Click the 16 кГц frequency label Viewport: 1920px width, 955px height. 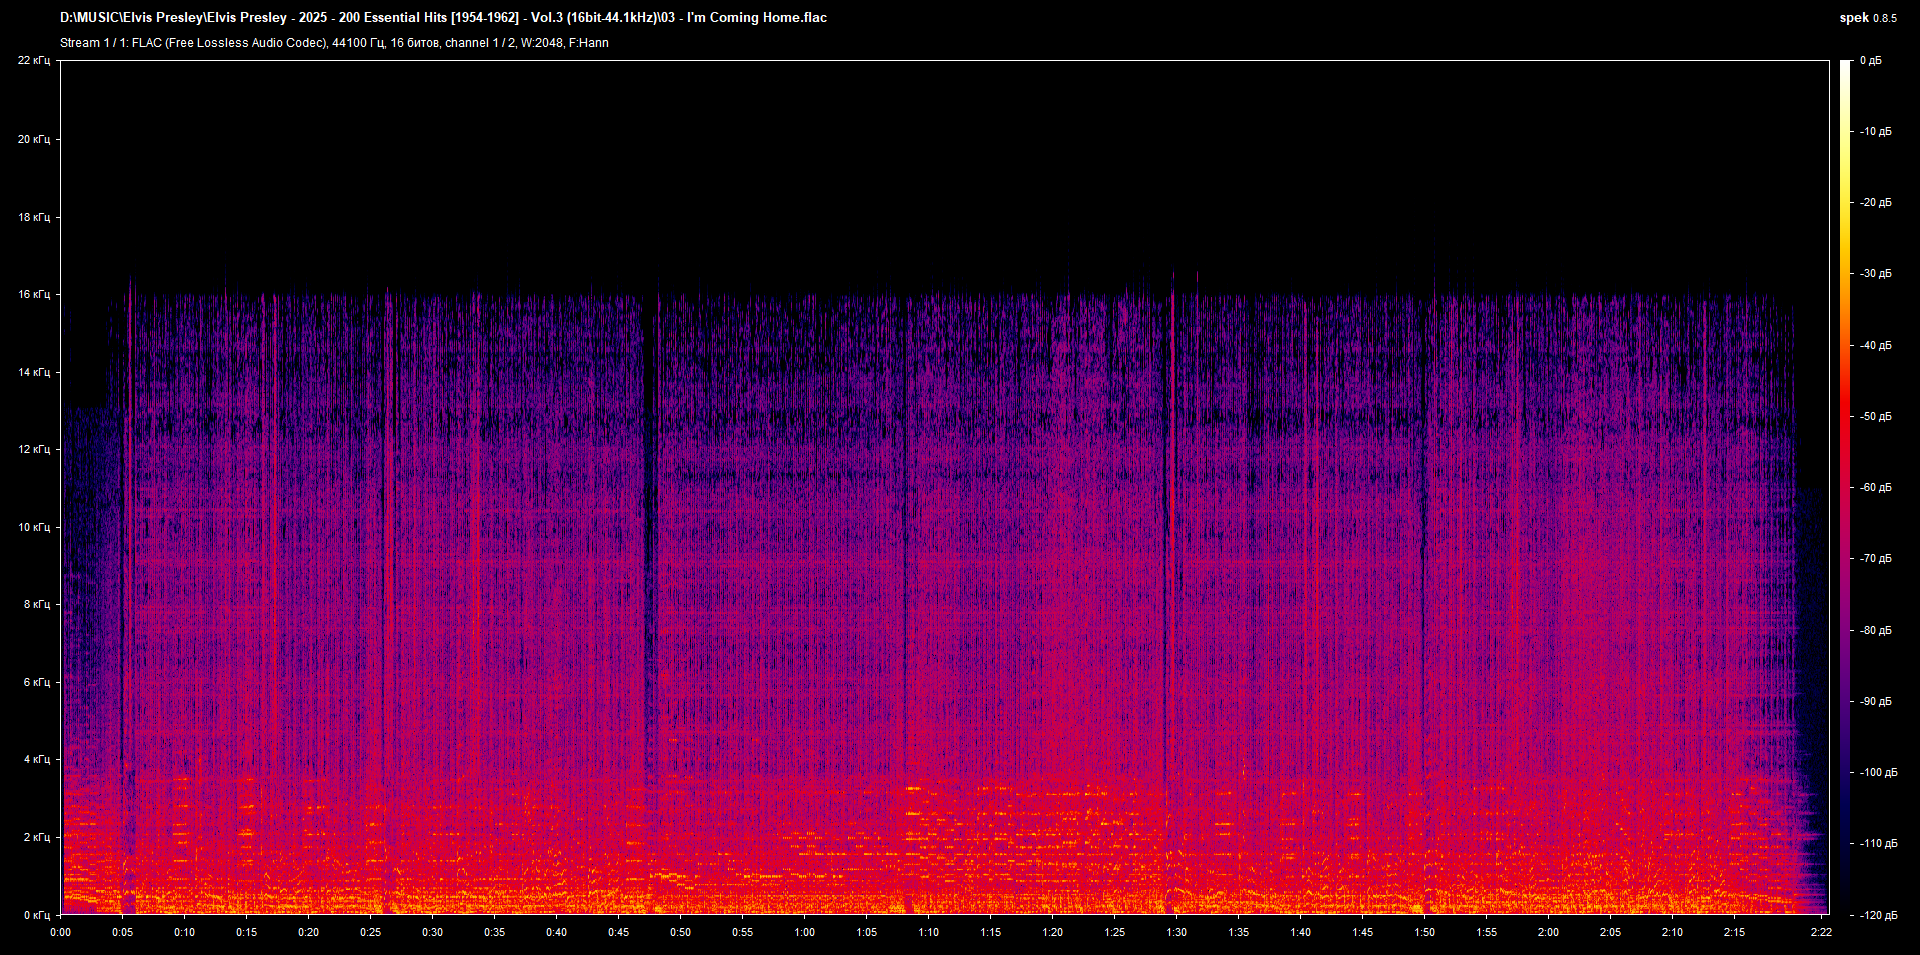(x=34, y=295)
